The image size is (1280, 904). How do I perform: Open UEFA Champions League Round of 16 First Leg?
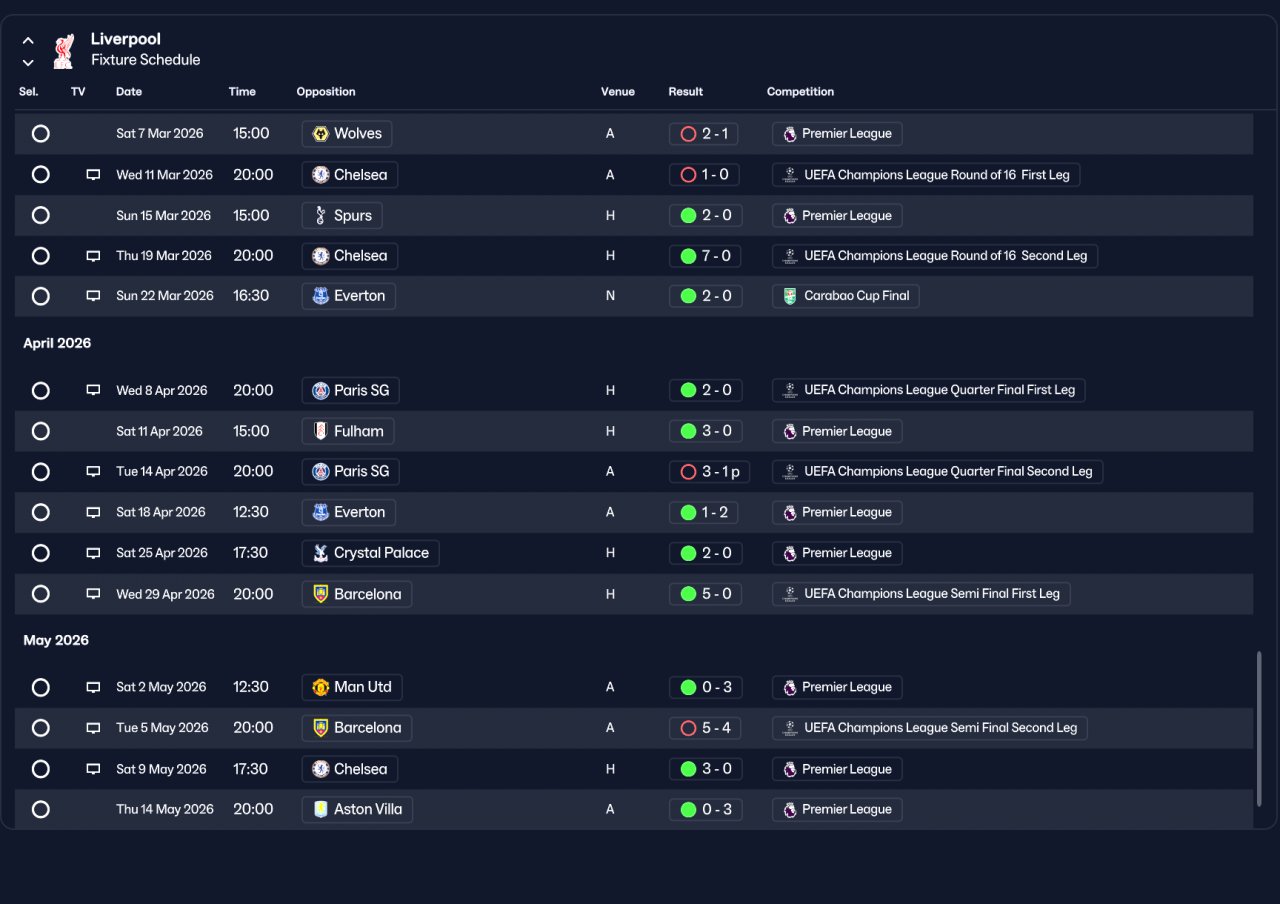926,175
